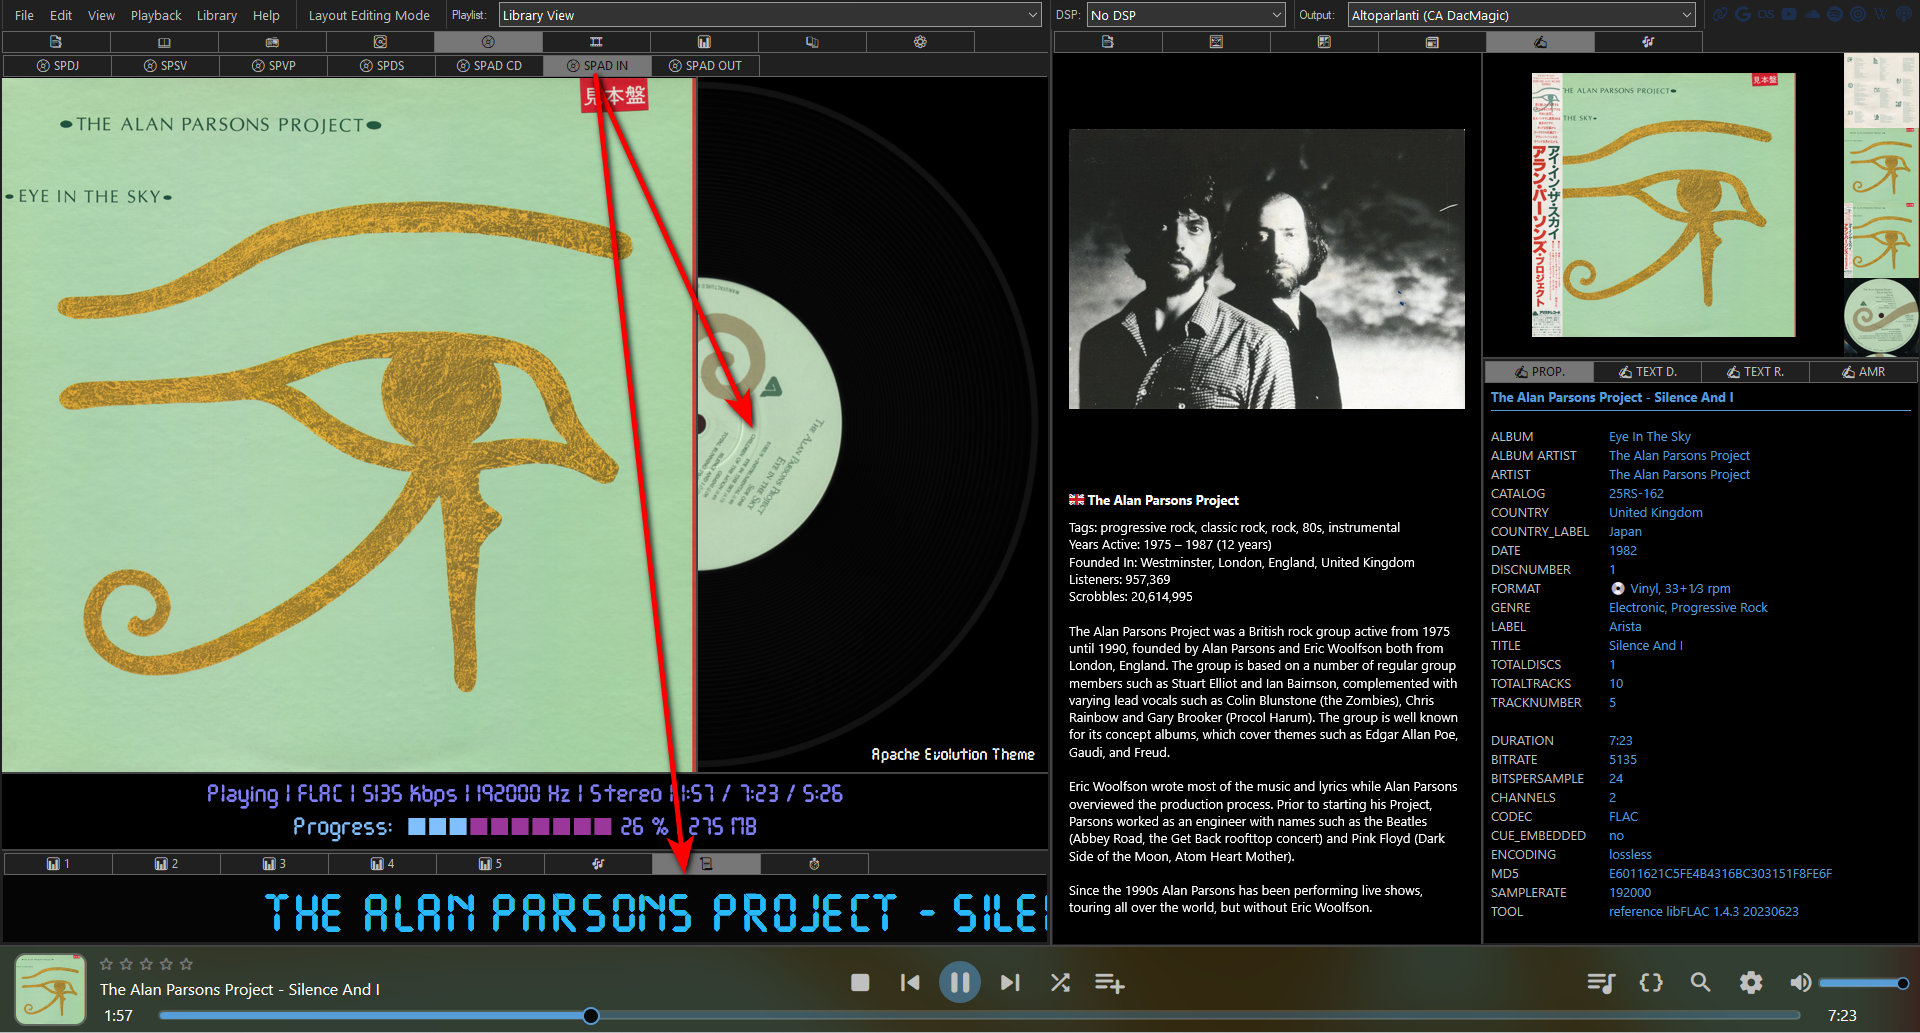Click the window icon tab in right panel

coord(1432,42)
